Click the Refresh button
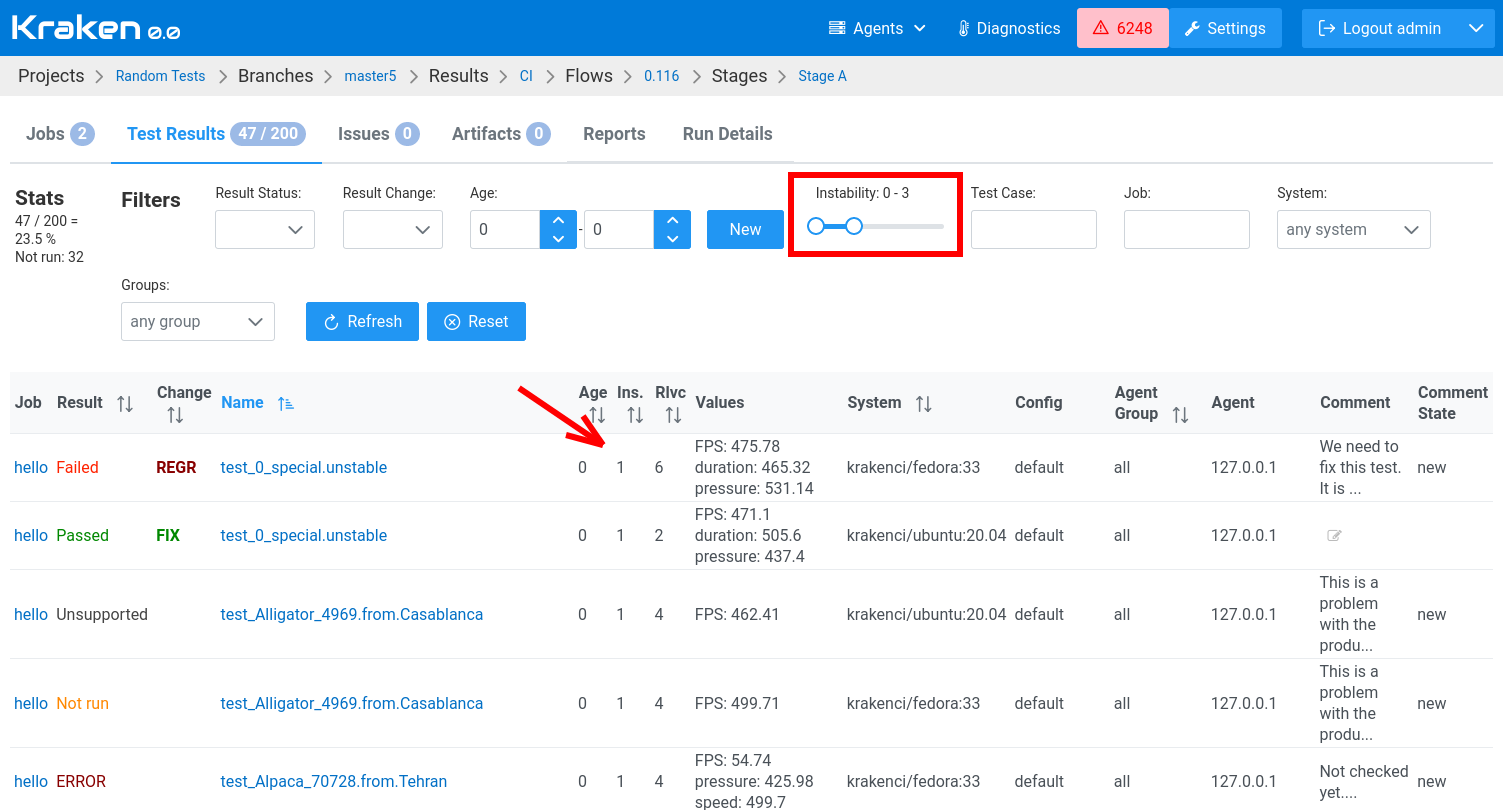This screenshot has height=810, width=1503. [362, 321]
